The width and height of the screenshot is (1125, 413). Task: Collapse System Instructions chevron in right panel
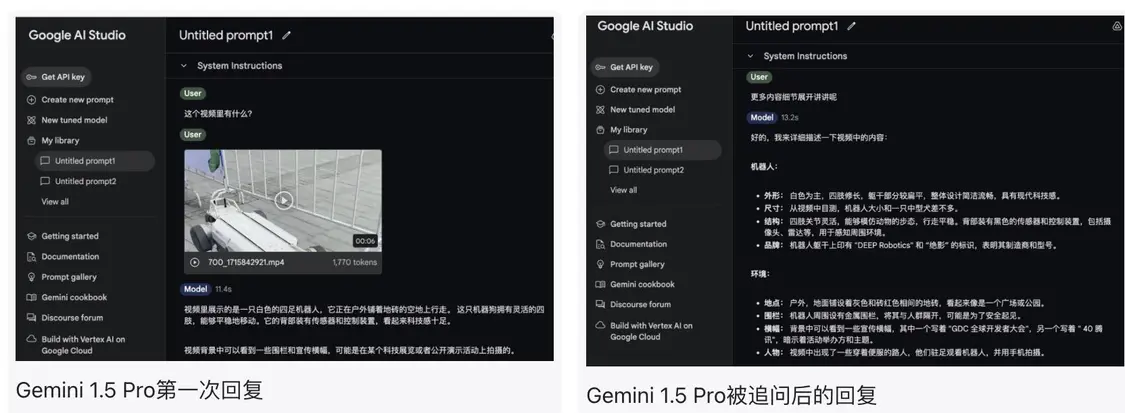(750, 56)
